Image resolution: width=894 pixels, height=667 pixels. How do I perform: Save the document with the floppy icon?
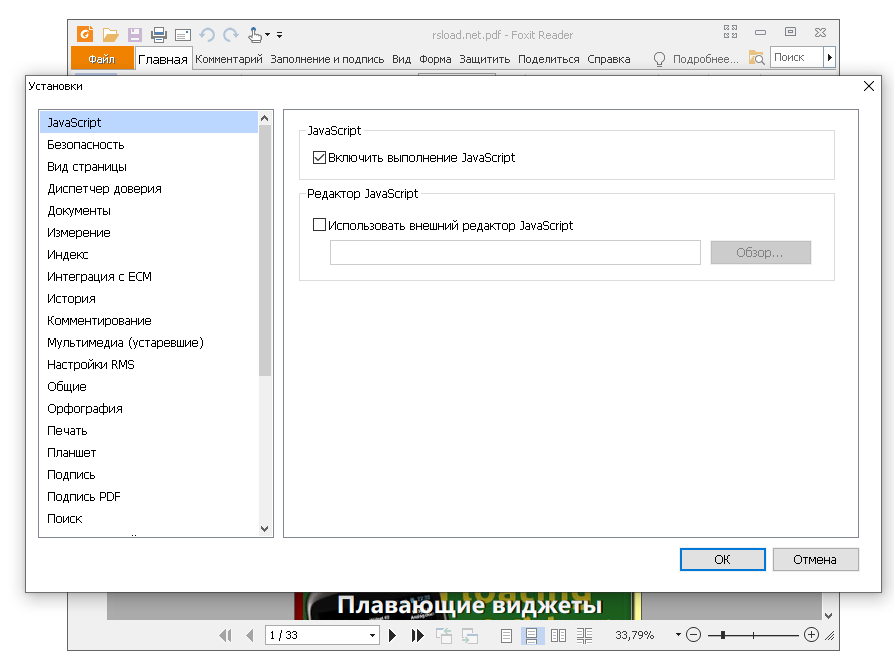pos(135,35)
